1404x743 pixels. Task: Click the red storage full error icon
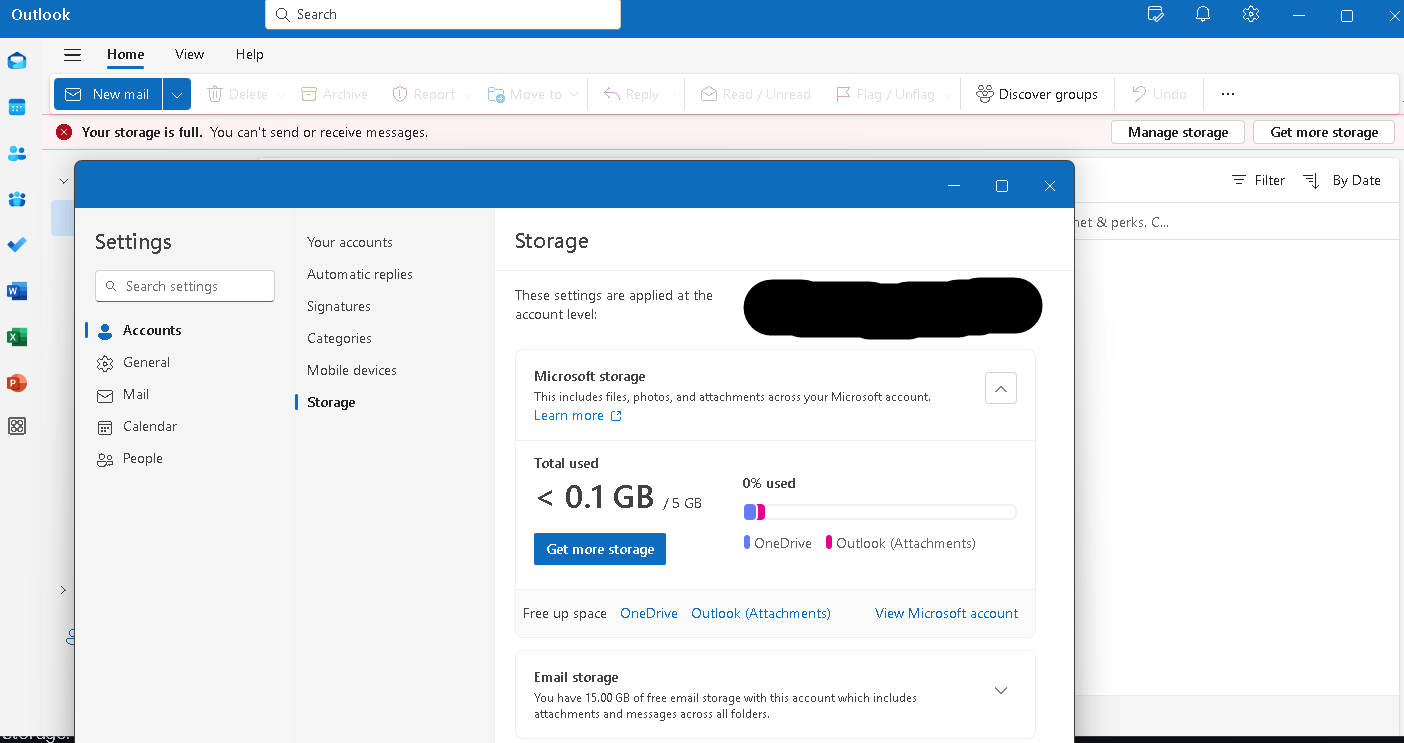click(64, 132)
